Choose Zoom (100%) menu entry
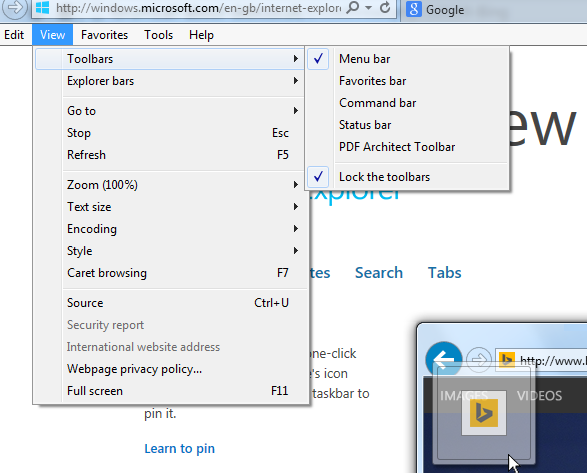This screenshot has width=587, height=473. (171, 185)
